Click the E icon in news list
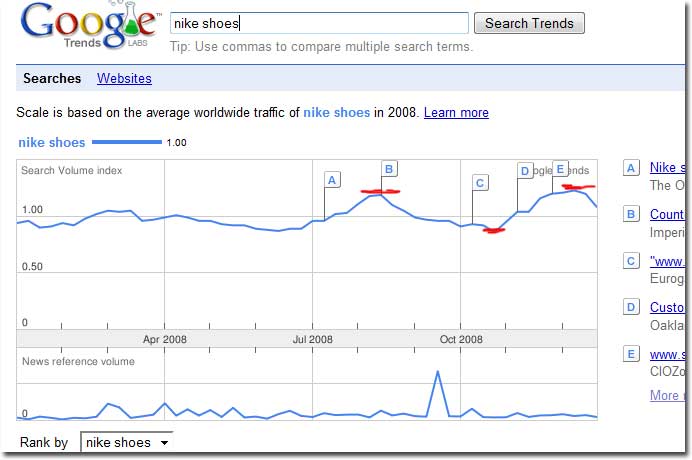Viewport: 692px width, 460px height. [631, 354]
